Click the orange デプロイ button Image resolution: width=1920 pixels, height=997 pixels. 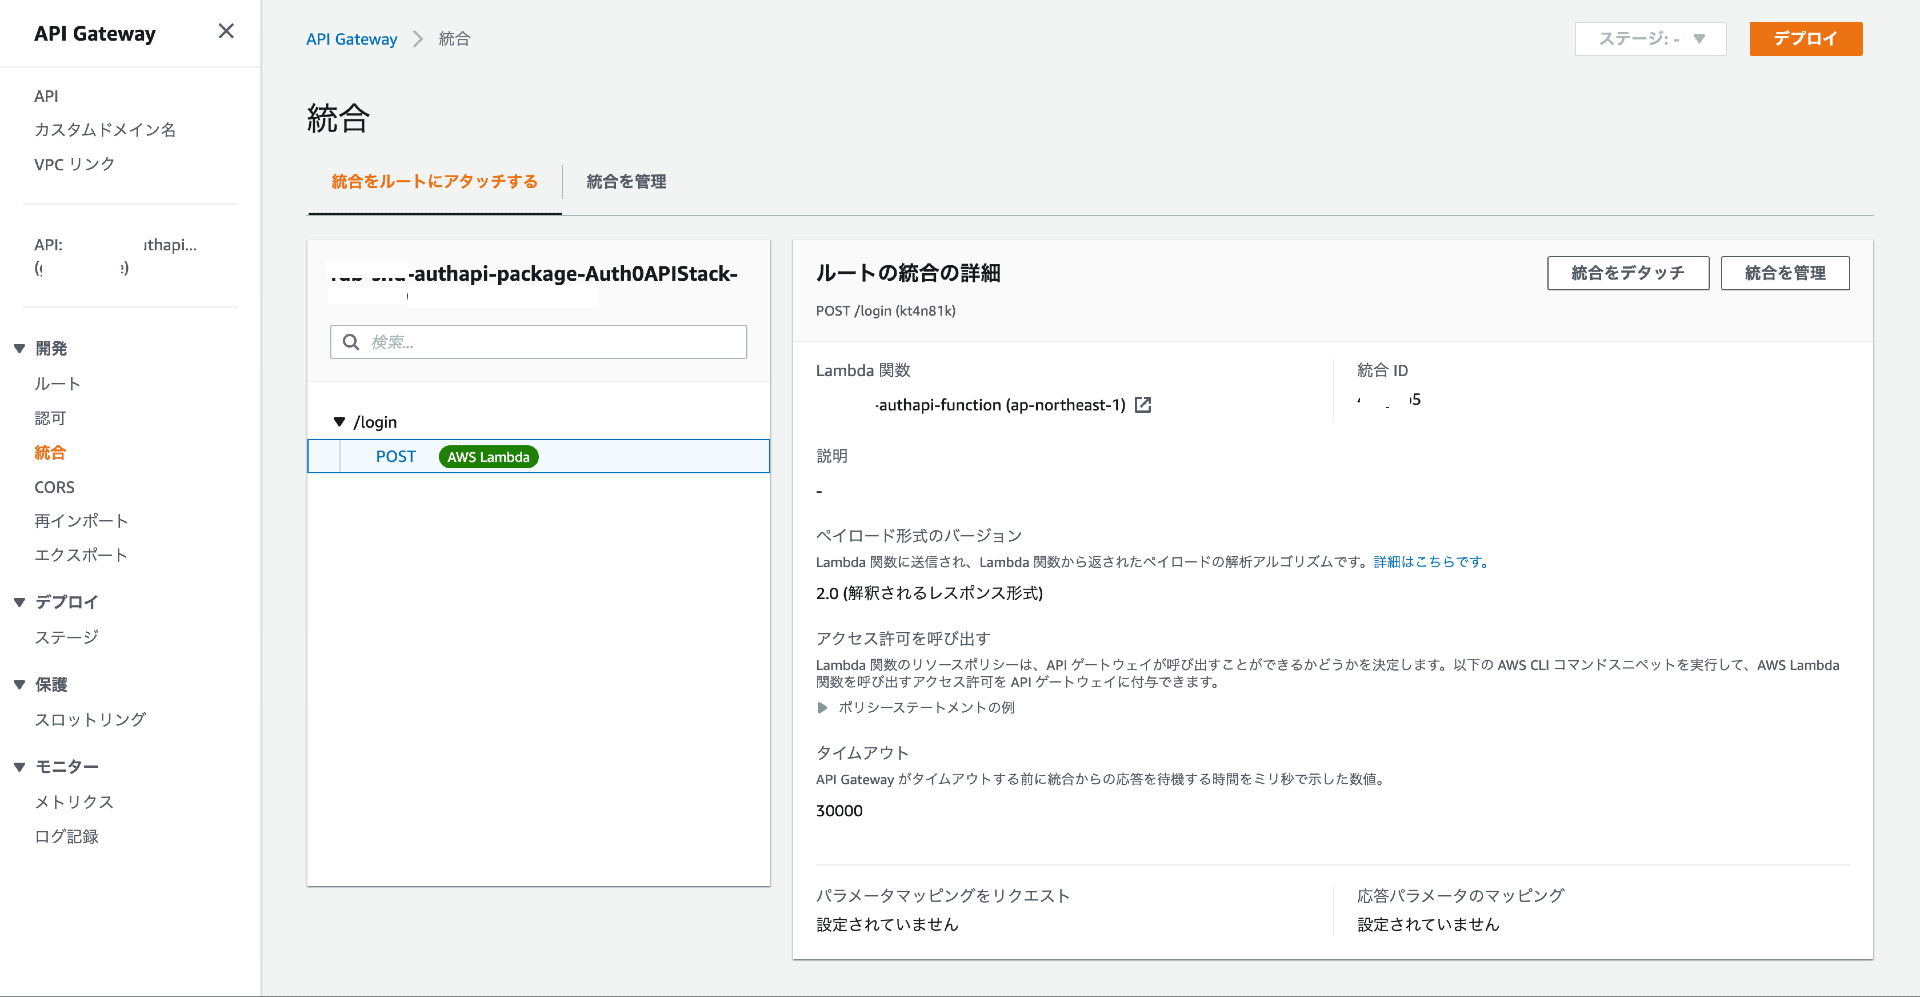[x=1805, y=38]
